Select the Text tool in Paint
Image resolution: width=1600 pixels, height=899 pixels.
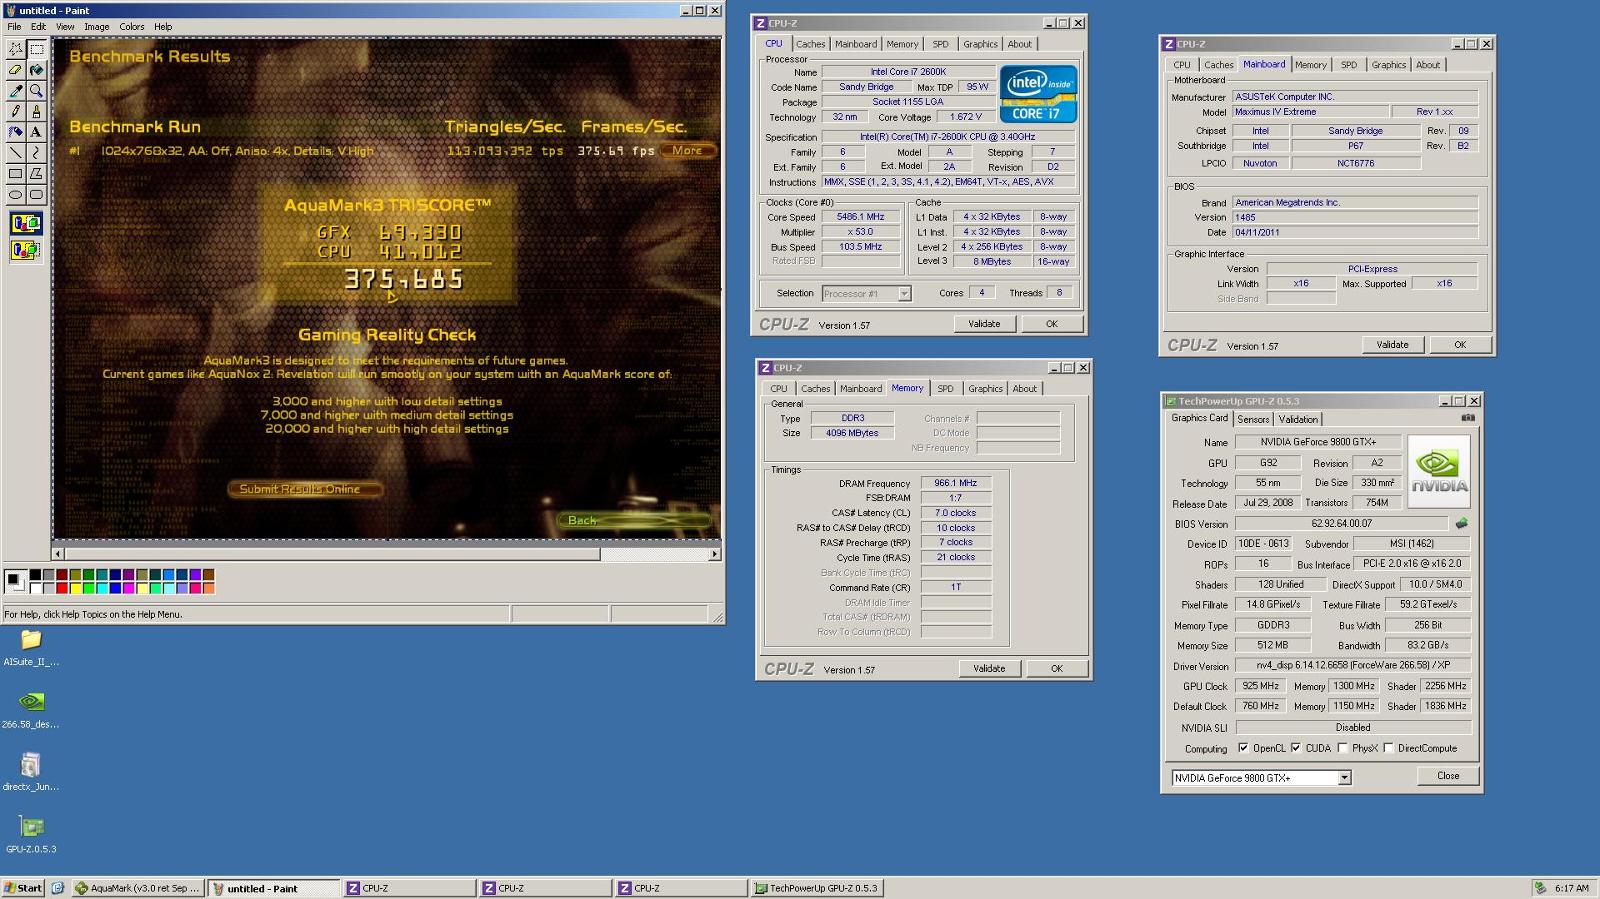pos(36,132)
